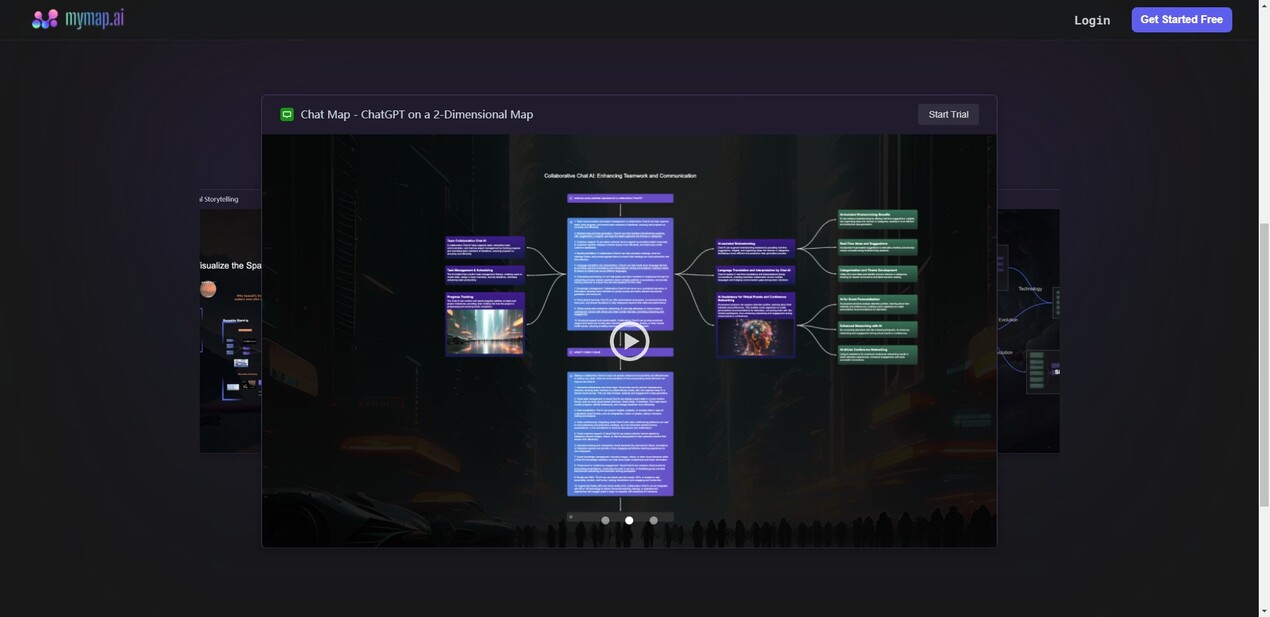Select the middle carousel dot
Screen dimensions: 1270x617
pyautogui.click(x=629, y=520)
